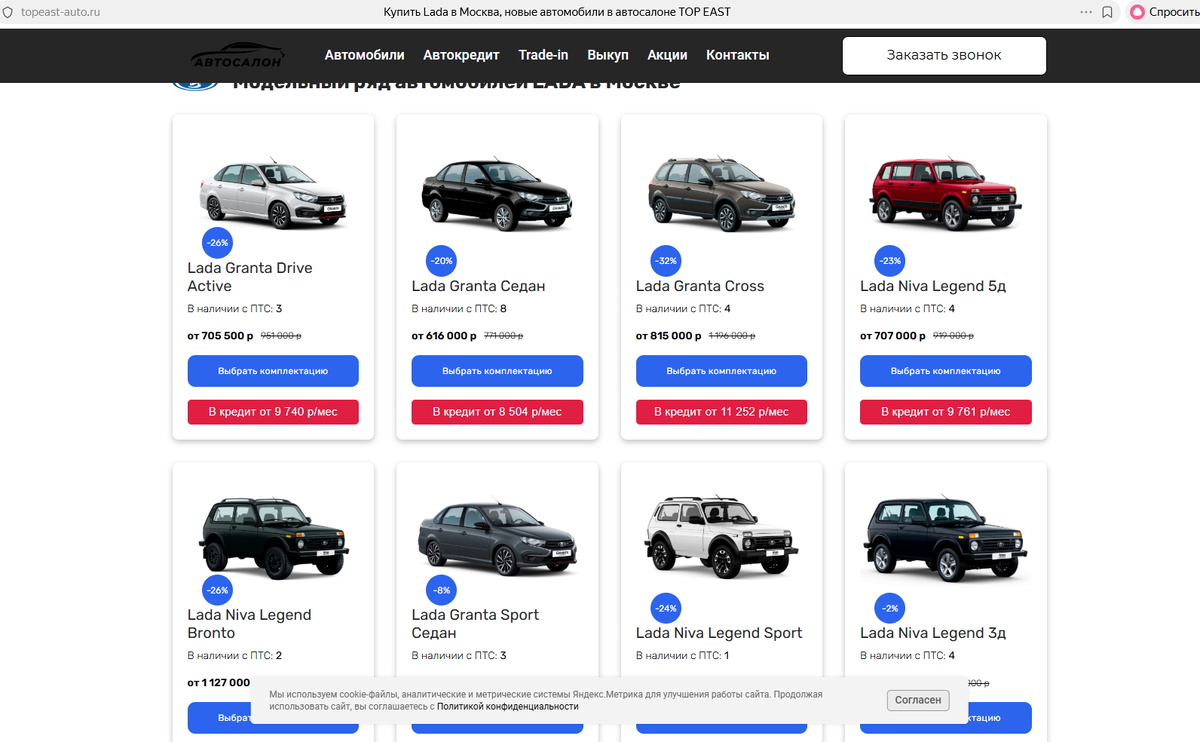Click В наличии с ПТС: 2 text
Viewport: 1200px width, 742px height.
(x=235, y=656)
